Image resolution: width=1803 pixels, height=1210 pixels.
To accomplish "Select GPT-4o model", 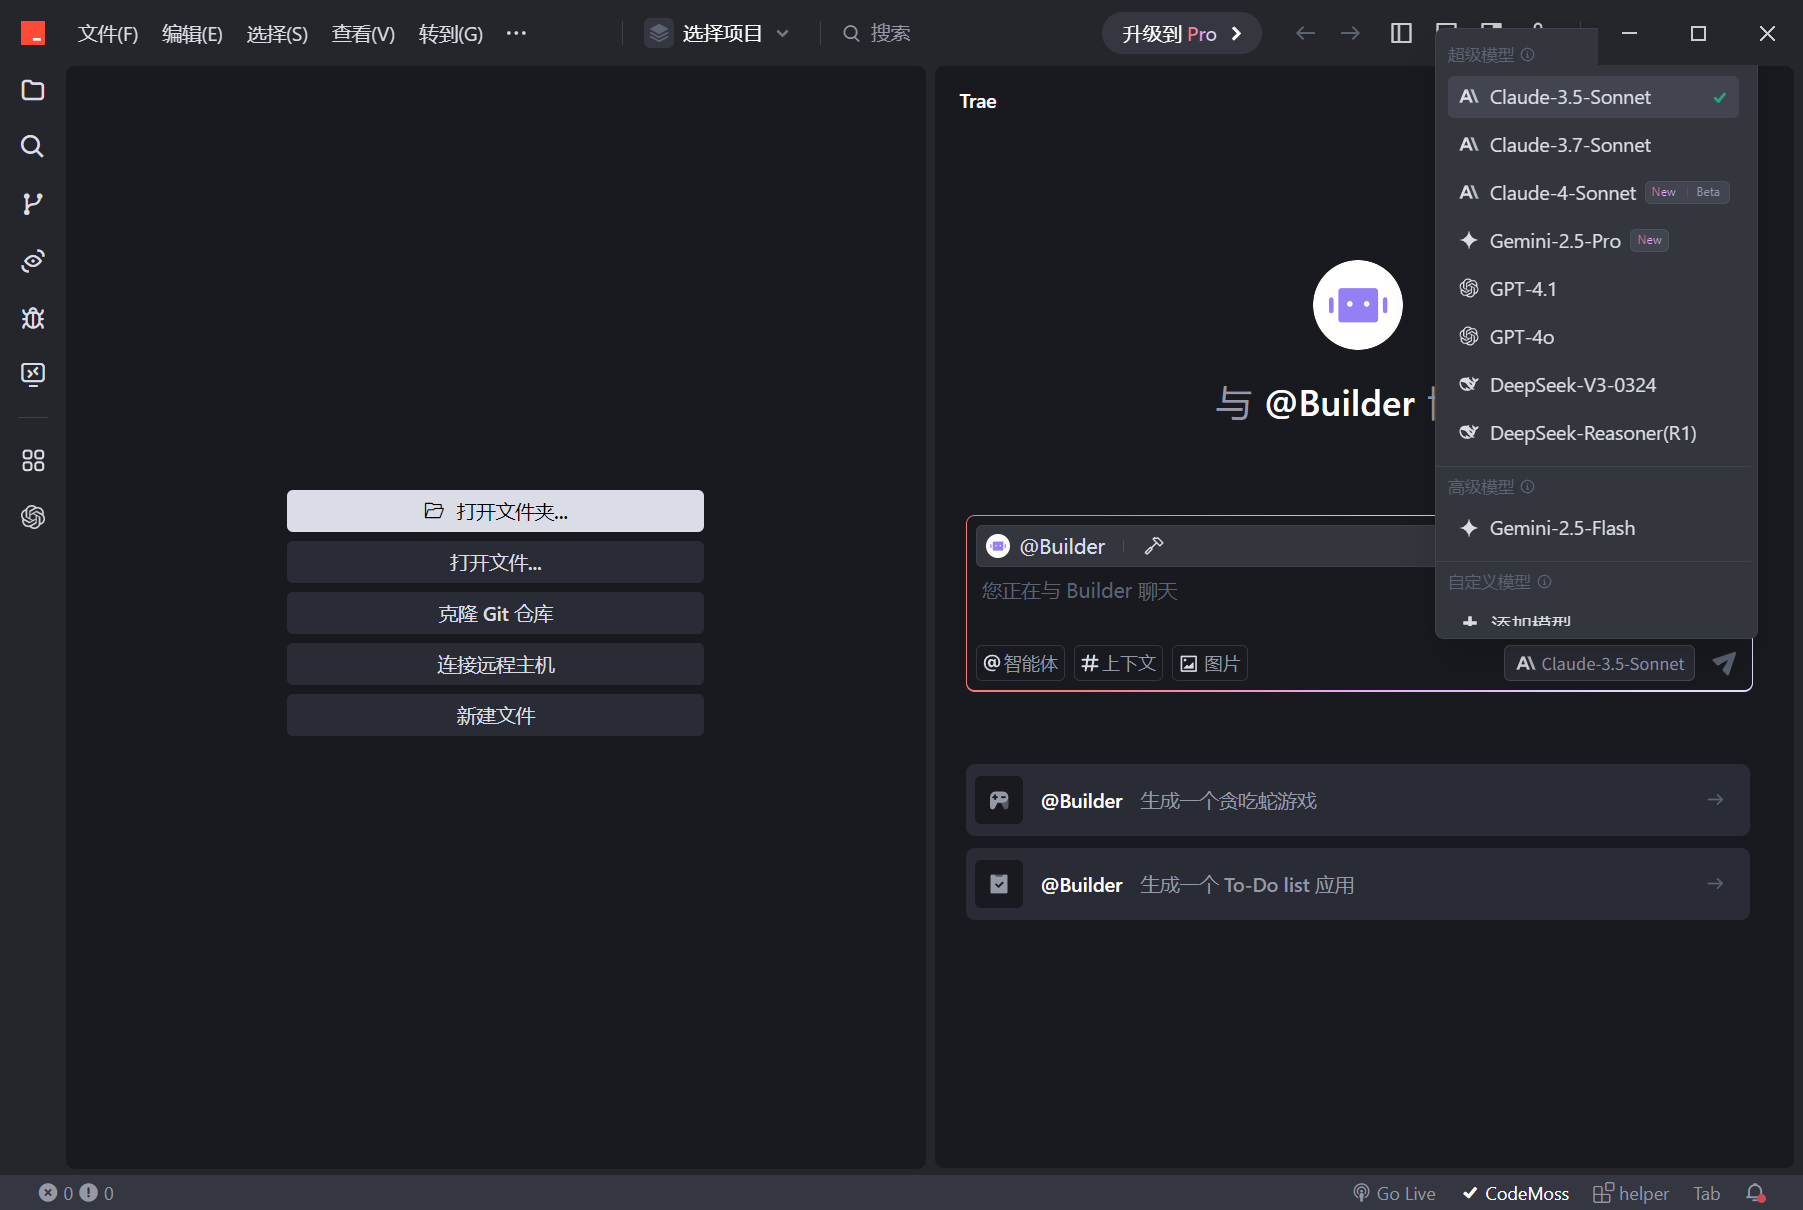I will tap(1593, 337).
